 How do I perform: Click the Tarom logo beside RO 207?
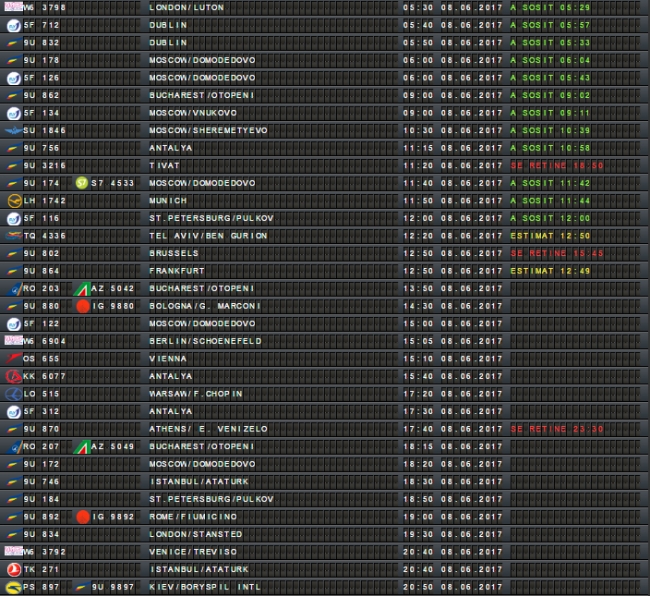click(15, 447)
